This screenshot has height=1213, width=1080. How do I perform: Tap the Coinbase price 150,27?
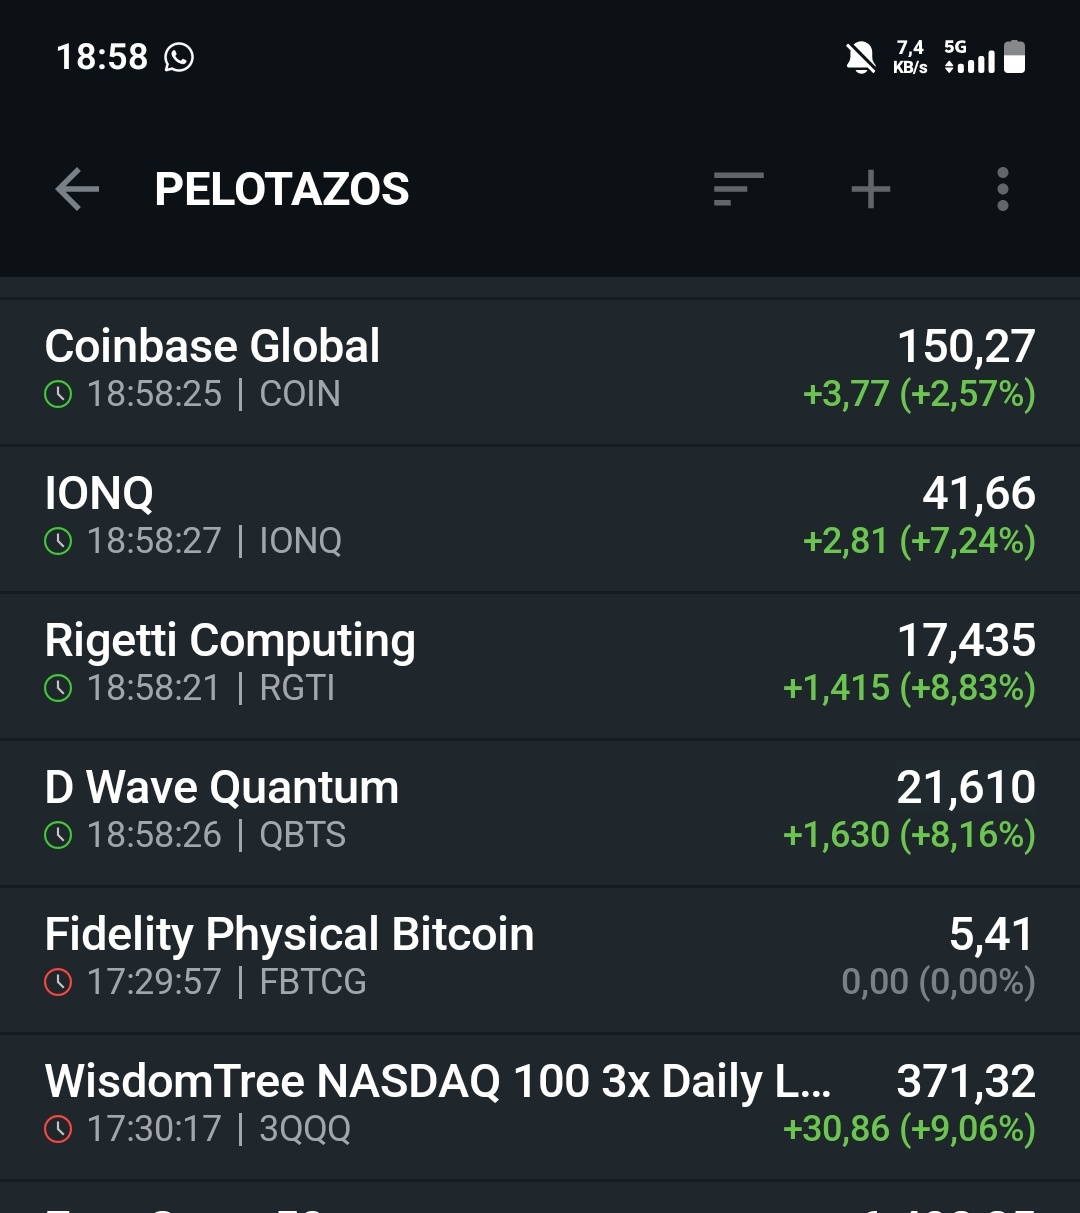pos(966,347)
